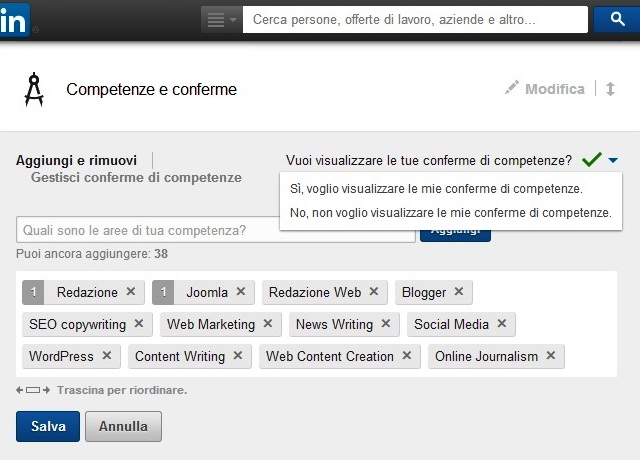Expand the blue arrow endorsement visibility dropdown

click(613, 160)
